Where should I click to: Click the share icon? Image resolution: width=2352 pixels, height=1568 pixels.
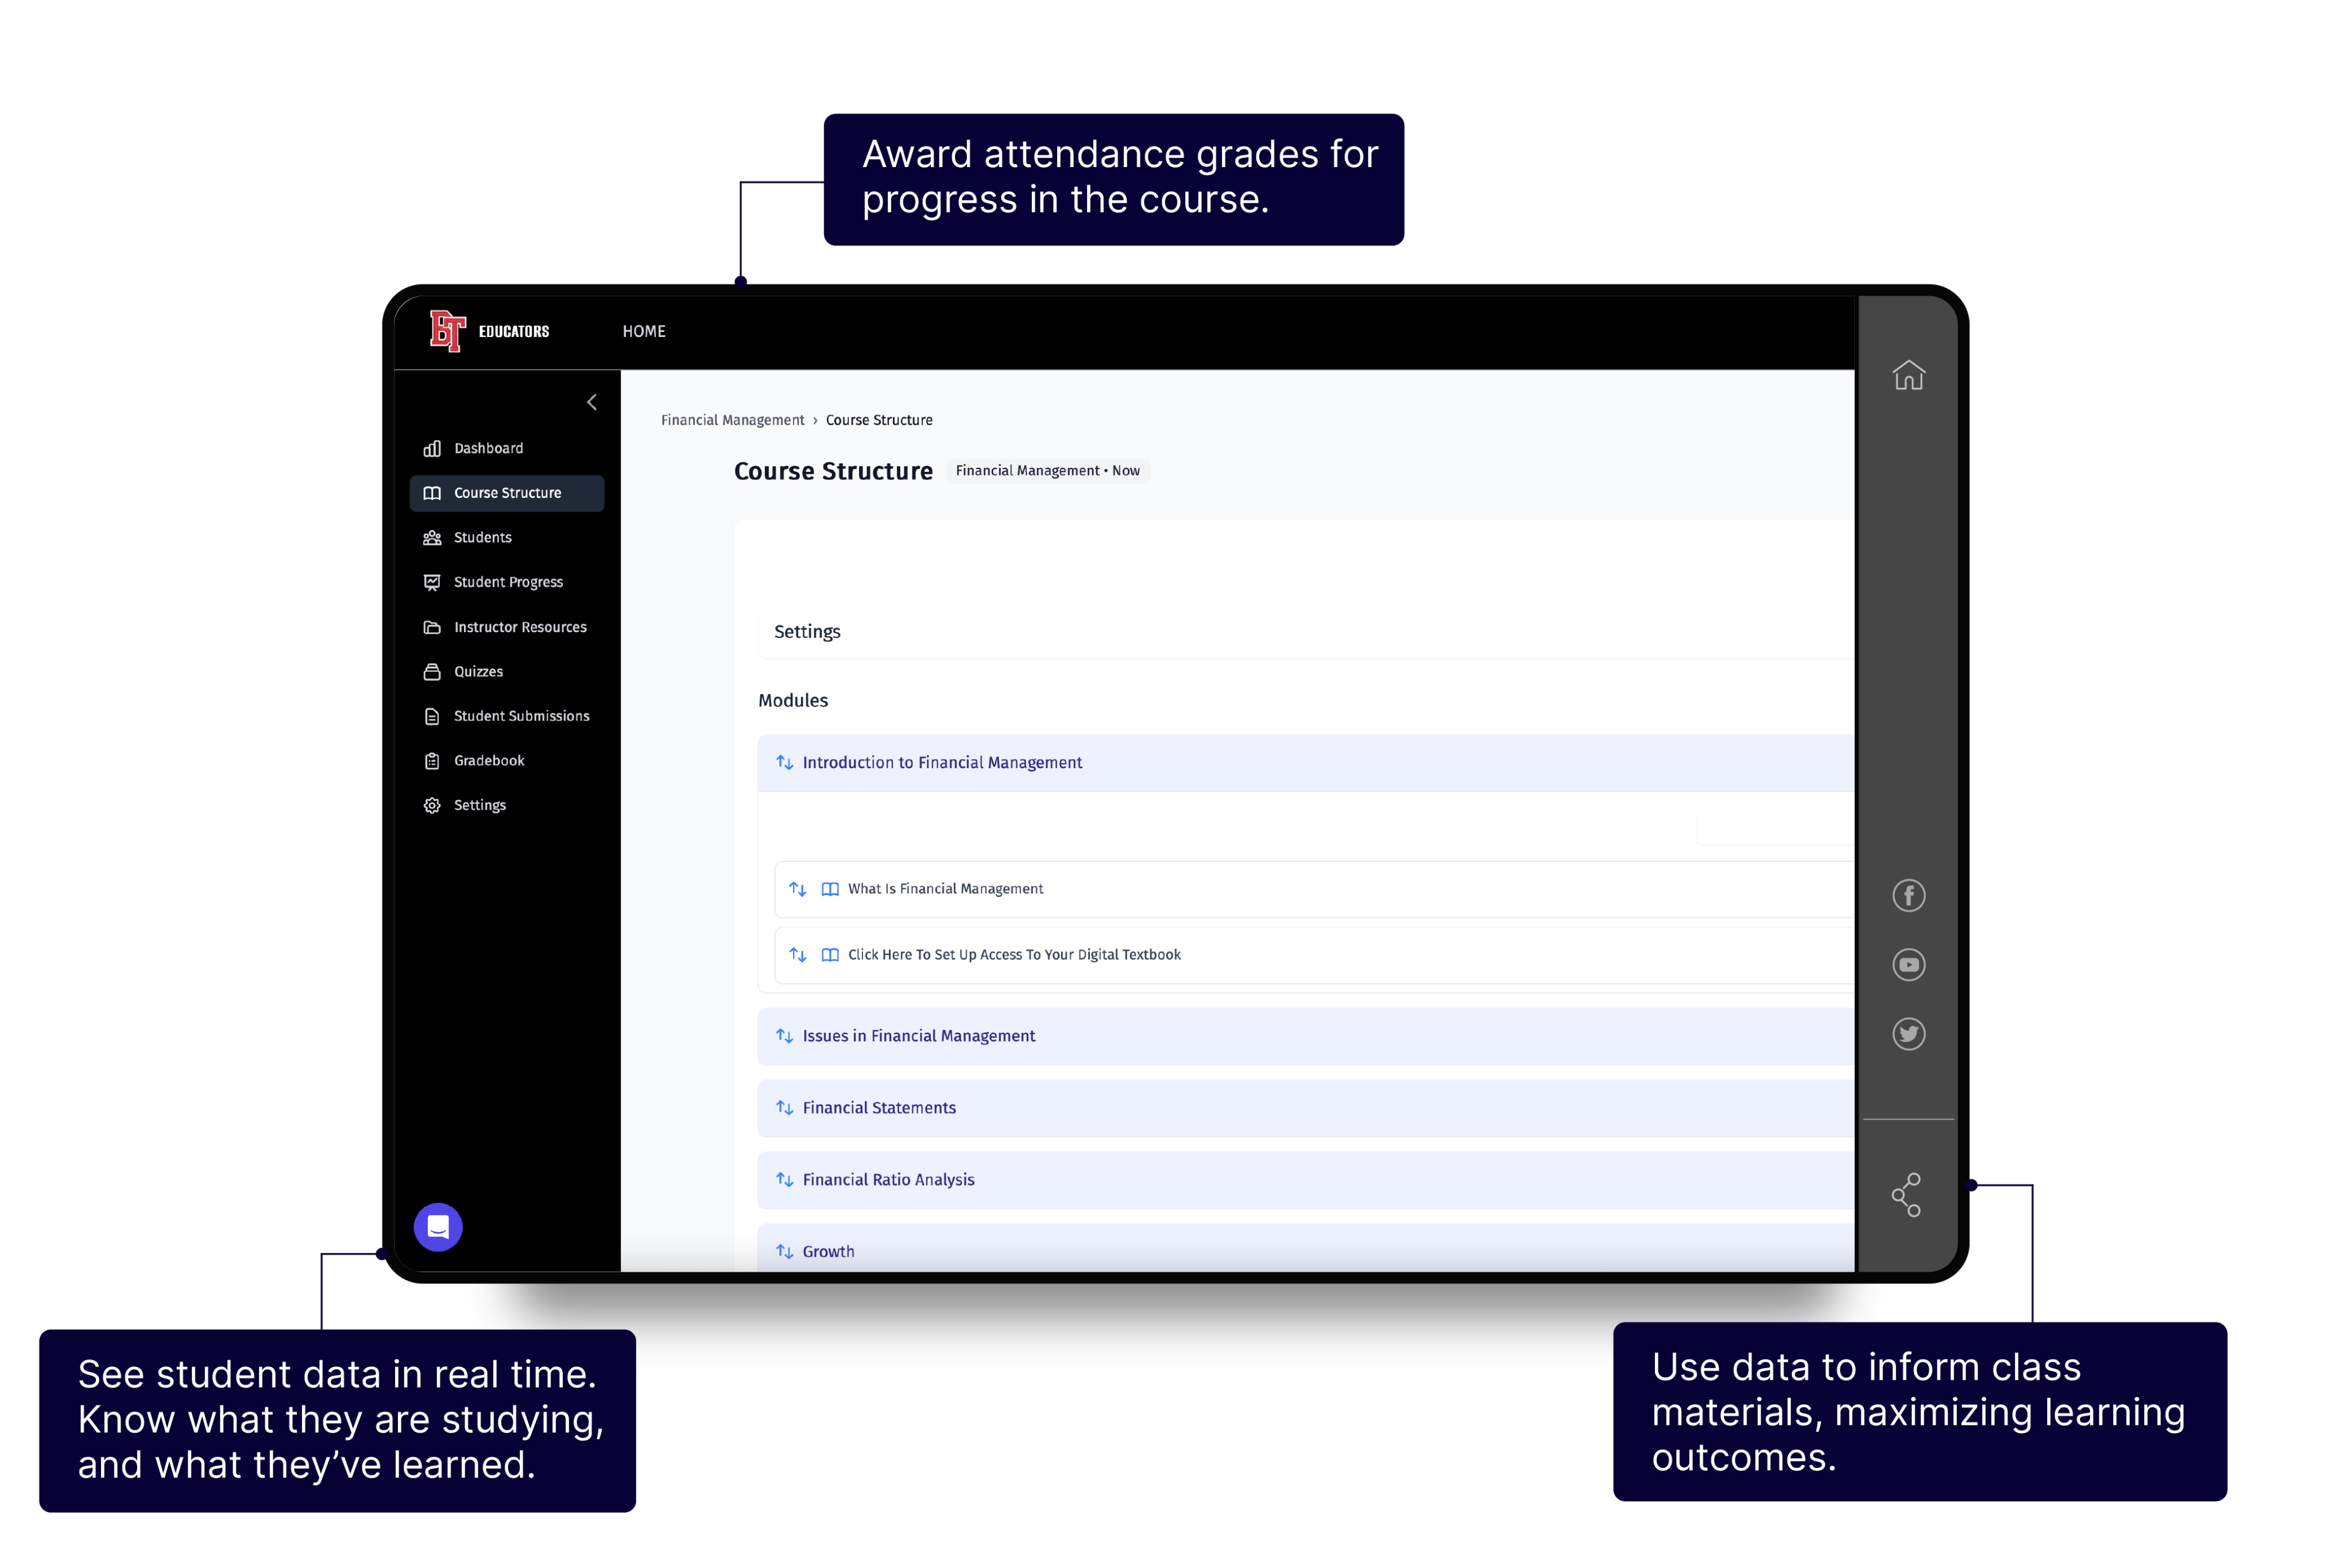pyautogui.click(x=1906, y=1194)
